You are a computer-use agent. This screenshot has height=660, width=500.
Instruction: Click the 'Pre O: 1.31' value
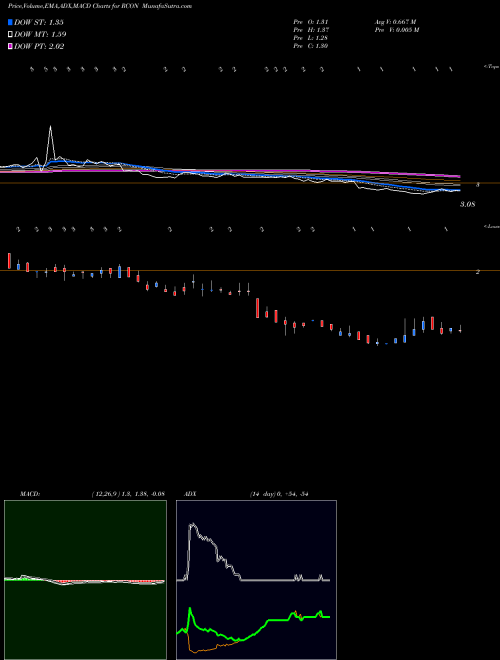point(311,22)
